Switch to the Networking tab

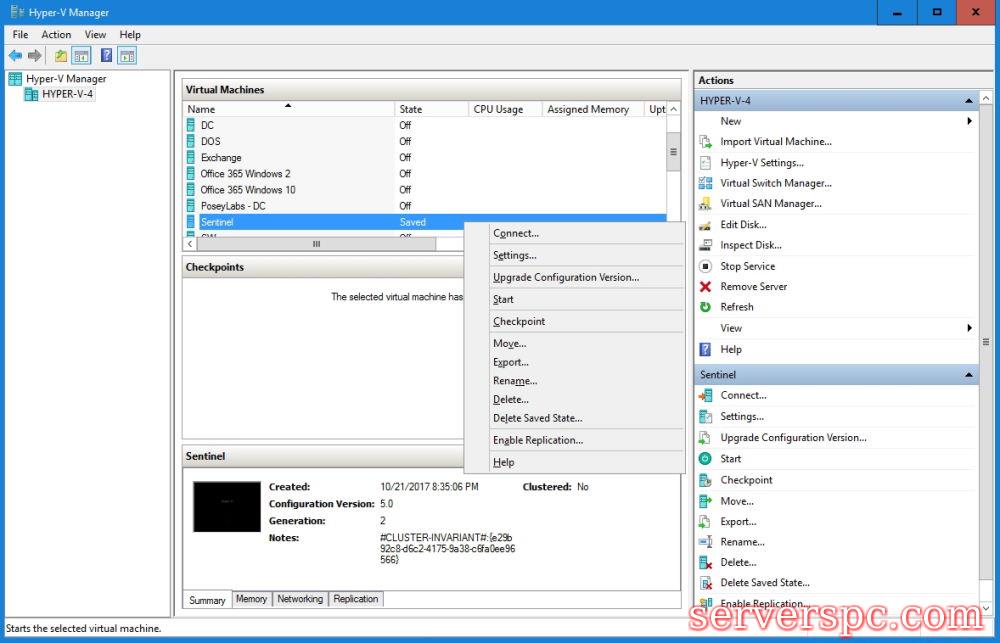tap(300, 599)
